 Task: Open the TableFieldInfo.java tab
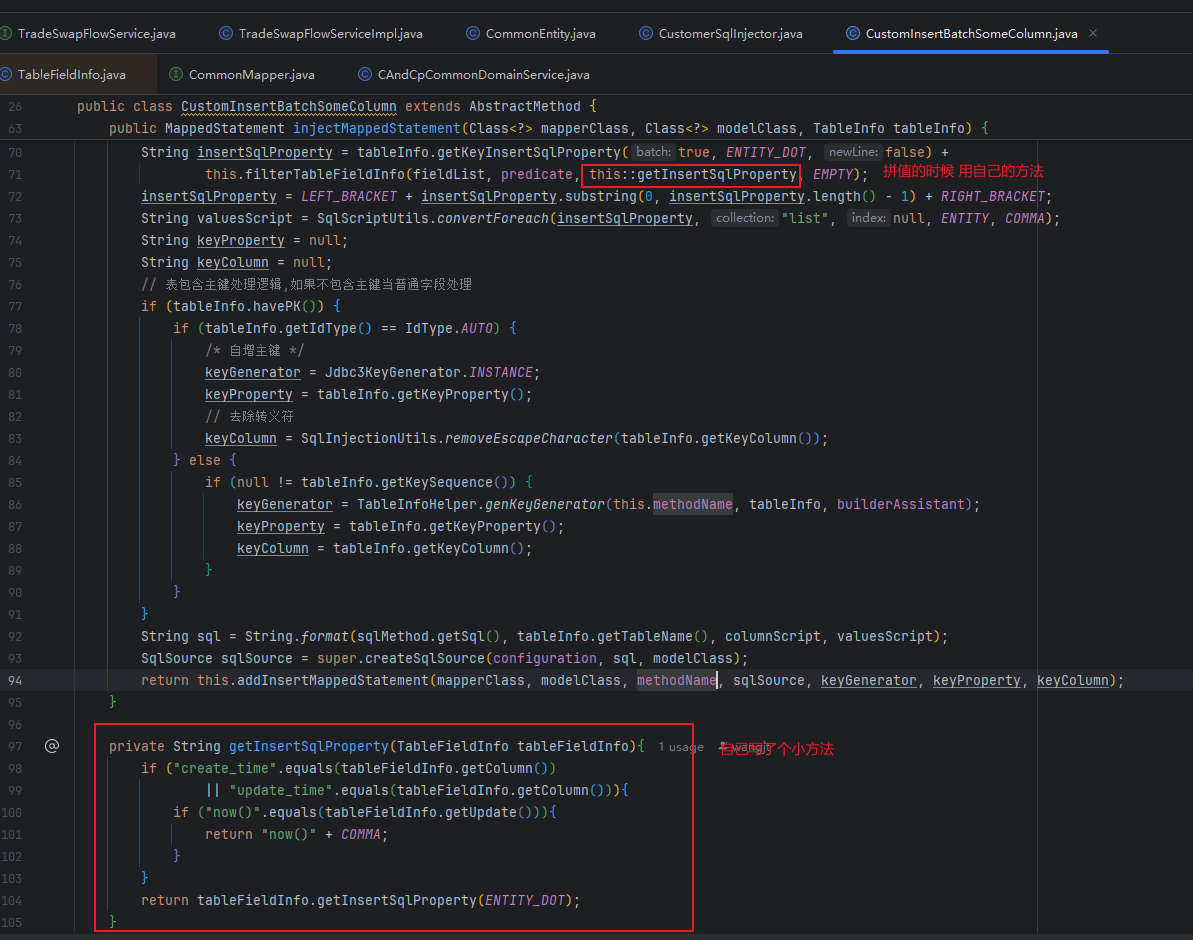(x=71, y=74)
